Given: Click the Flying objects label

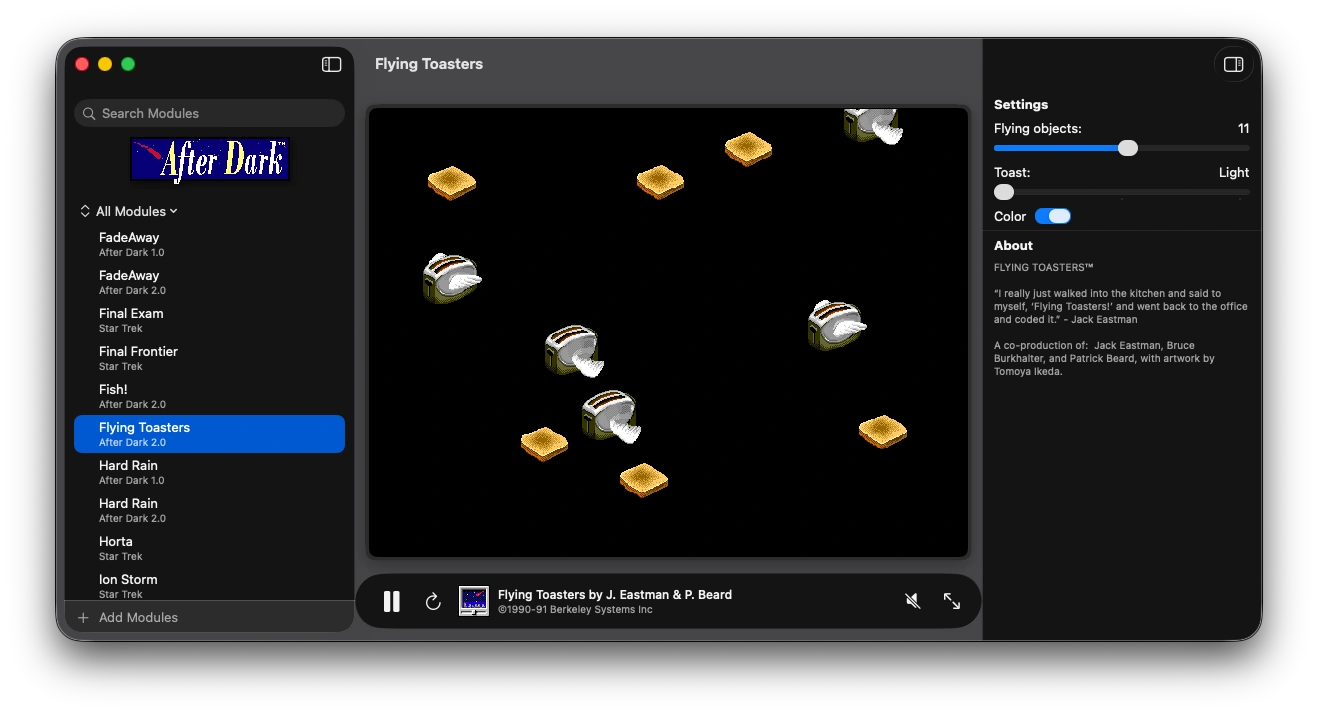Looking at the screenshot, I should [x=1038, y=128].
